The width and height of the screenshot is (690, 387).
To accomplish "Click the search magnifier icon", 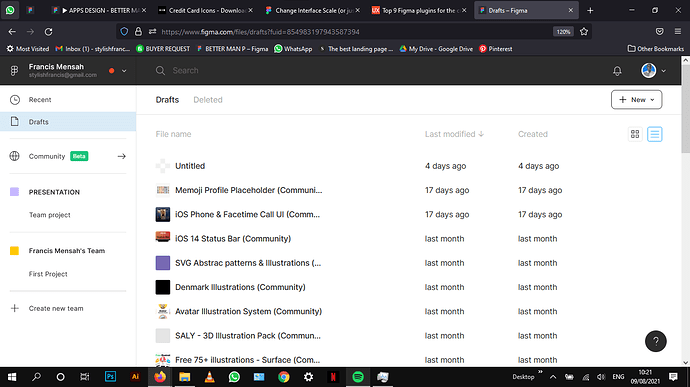I will pyautogui.click(x=160, y=70).
